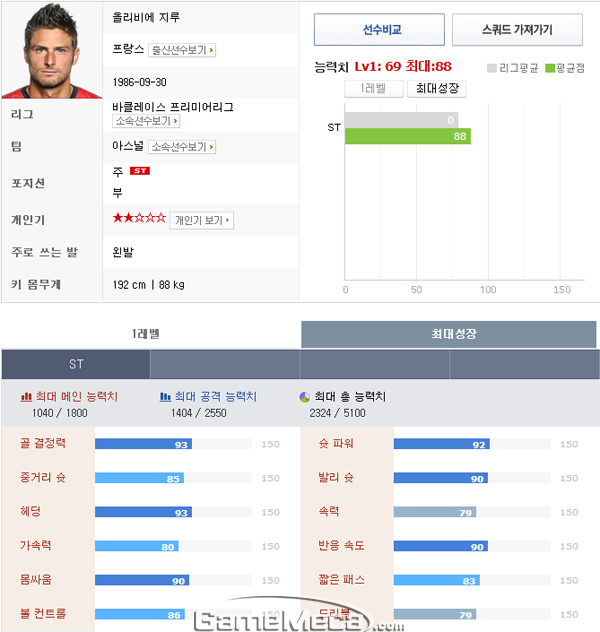Viewport: 600px width, 632px height.
Task: Click the 스쿼드 가져오기 button
Action: 517,29
